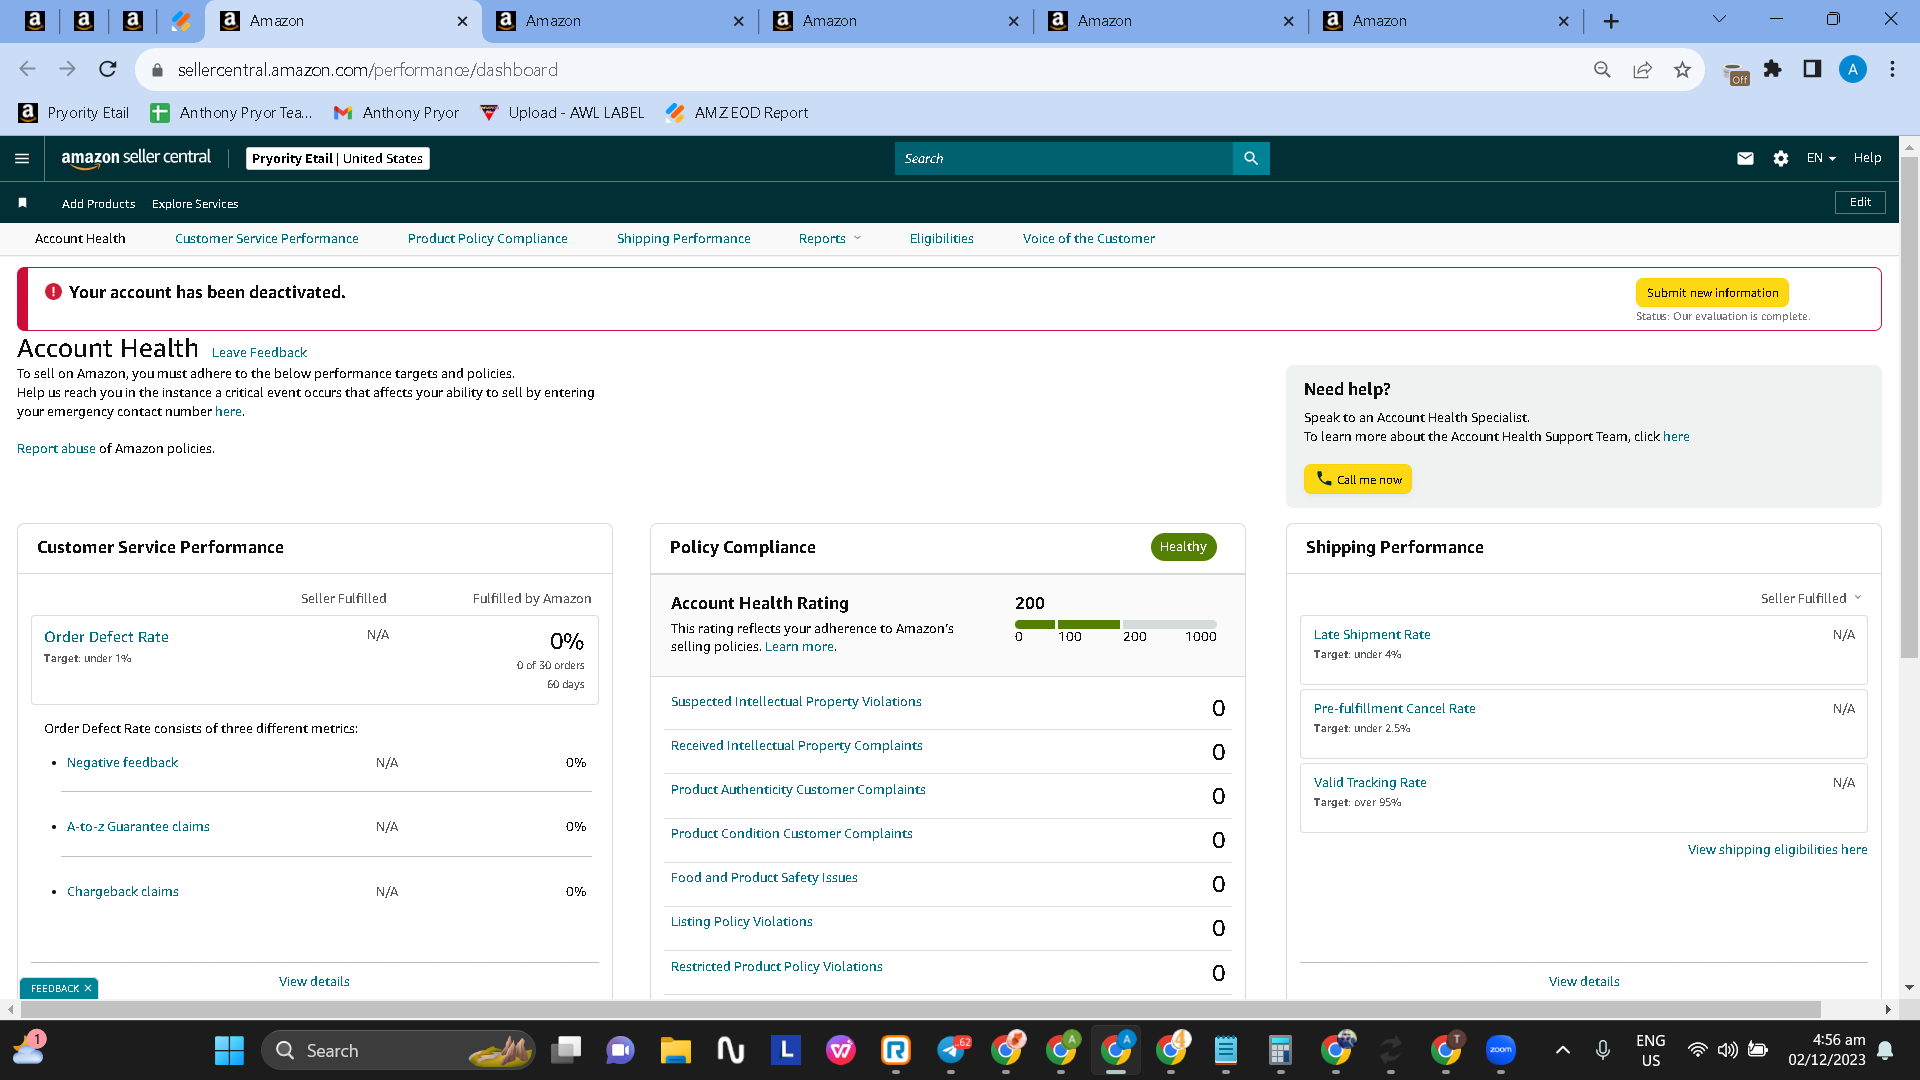Open the messages envelope icon
This screenshot has height=1080, width=1920.
1745,158
